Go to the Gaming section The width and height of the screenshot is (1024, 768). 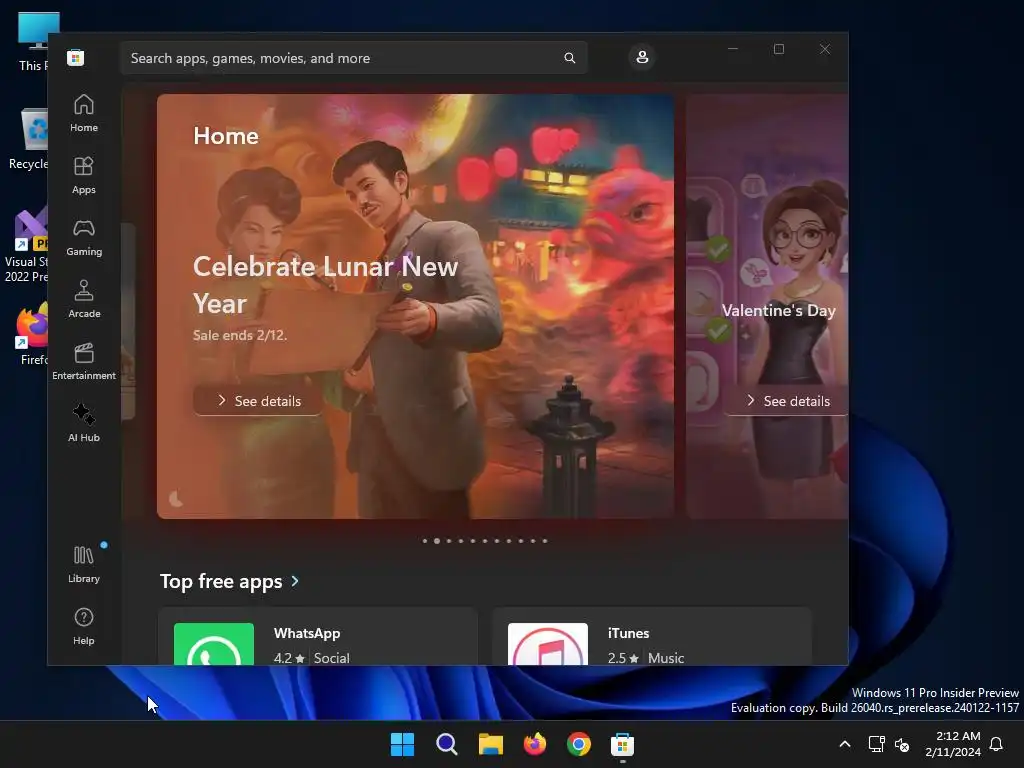tap(84, 237)
